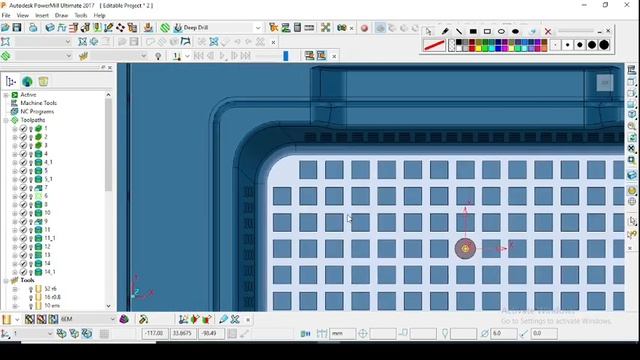Select the filled ellipse drawing tool

tap(516, 31)
